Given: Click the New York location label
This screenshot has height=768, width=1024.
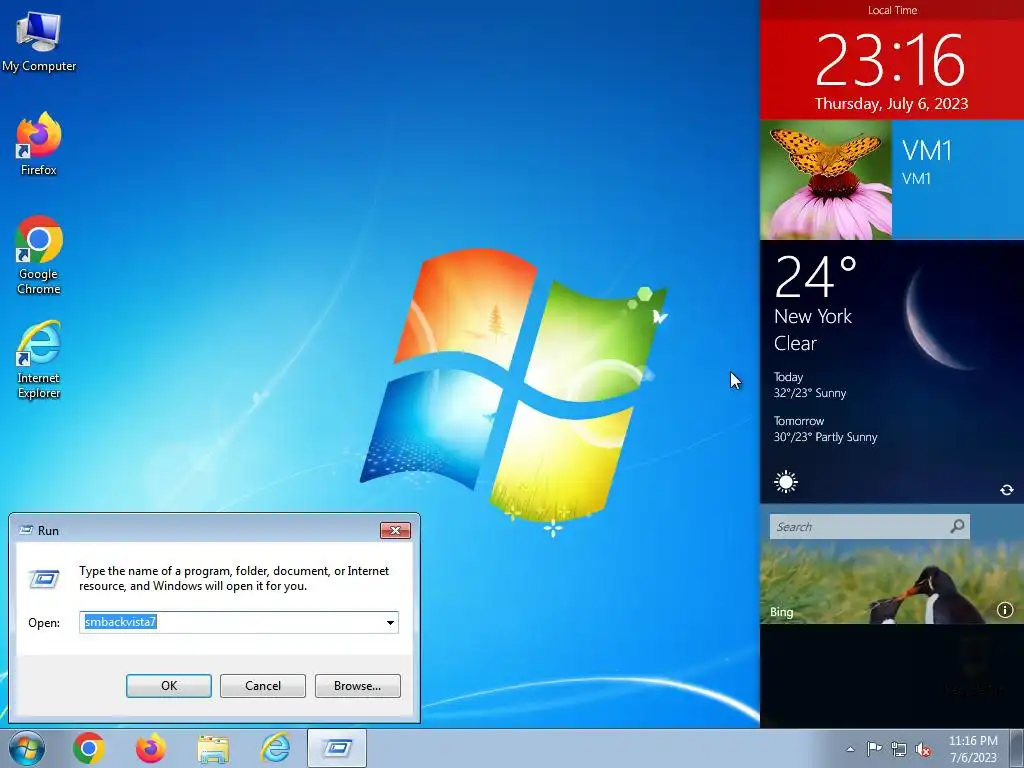Looking at the screenshot, I should 812,317.
